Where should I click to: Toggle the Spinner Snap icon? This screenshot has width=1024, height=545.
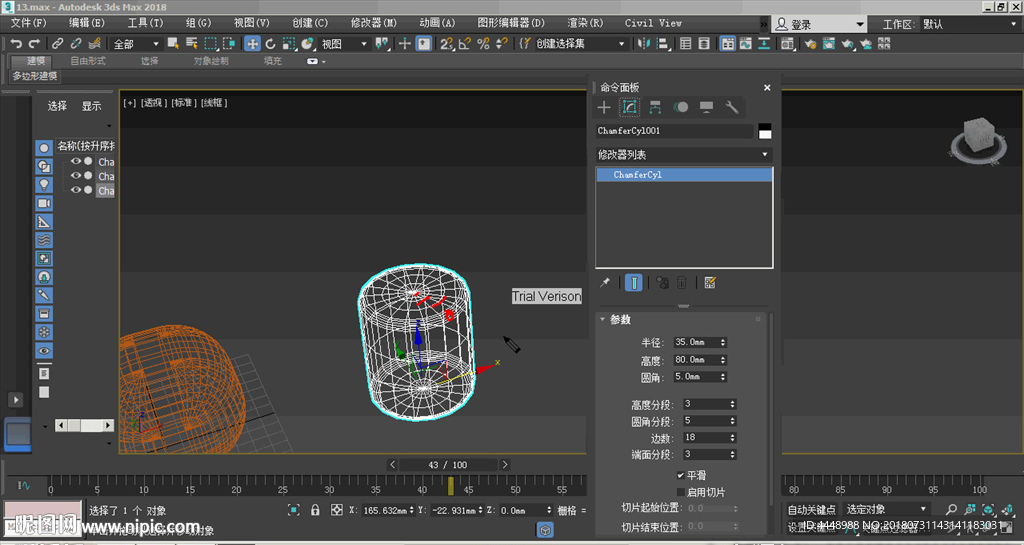click(x=502, y=44)
